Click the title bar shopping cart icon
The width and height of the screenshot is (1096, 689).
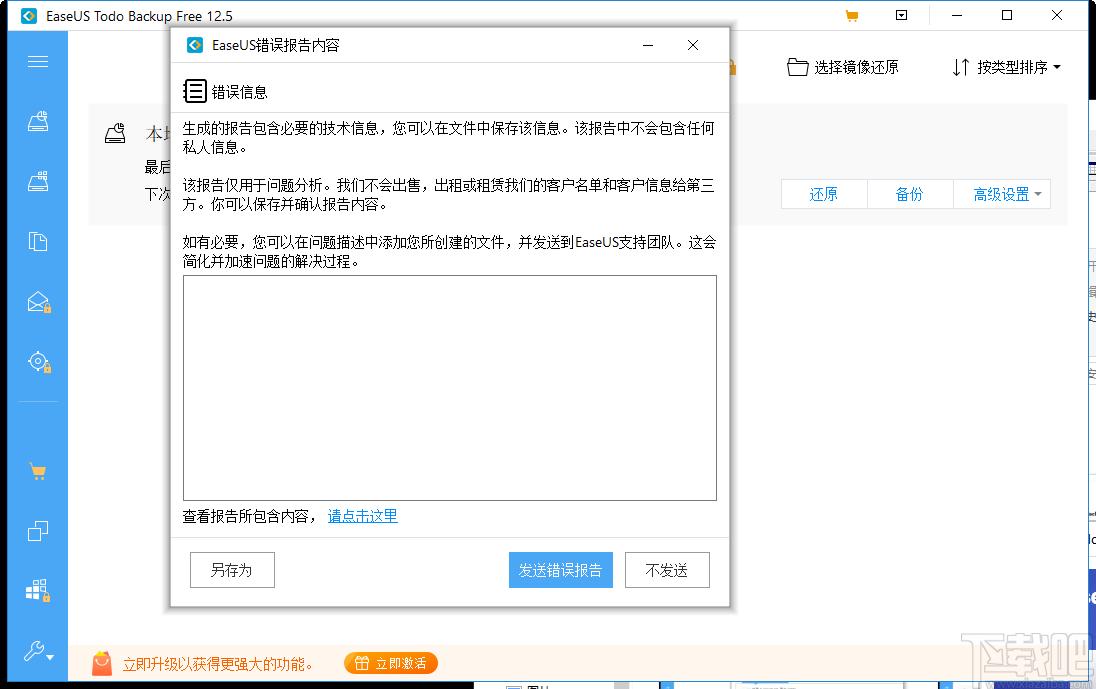pyautogui.click(x=851, y=15)
